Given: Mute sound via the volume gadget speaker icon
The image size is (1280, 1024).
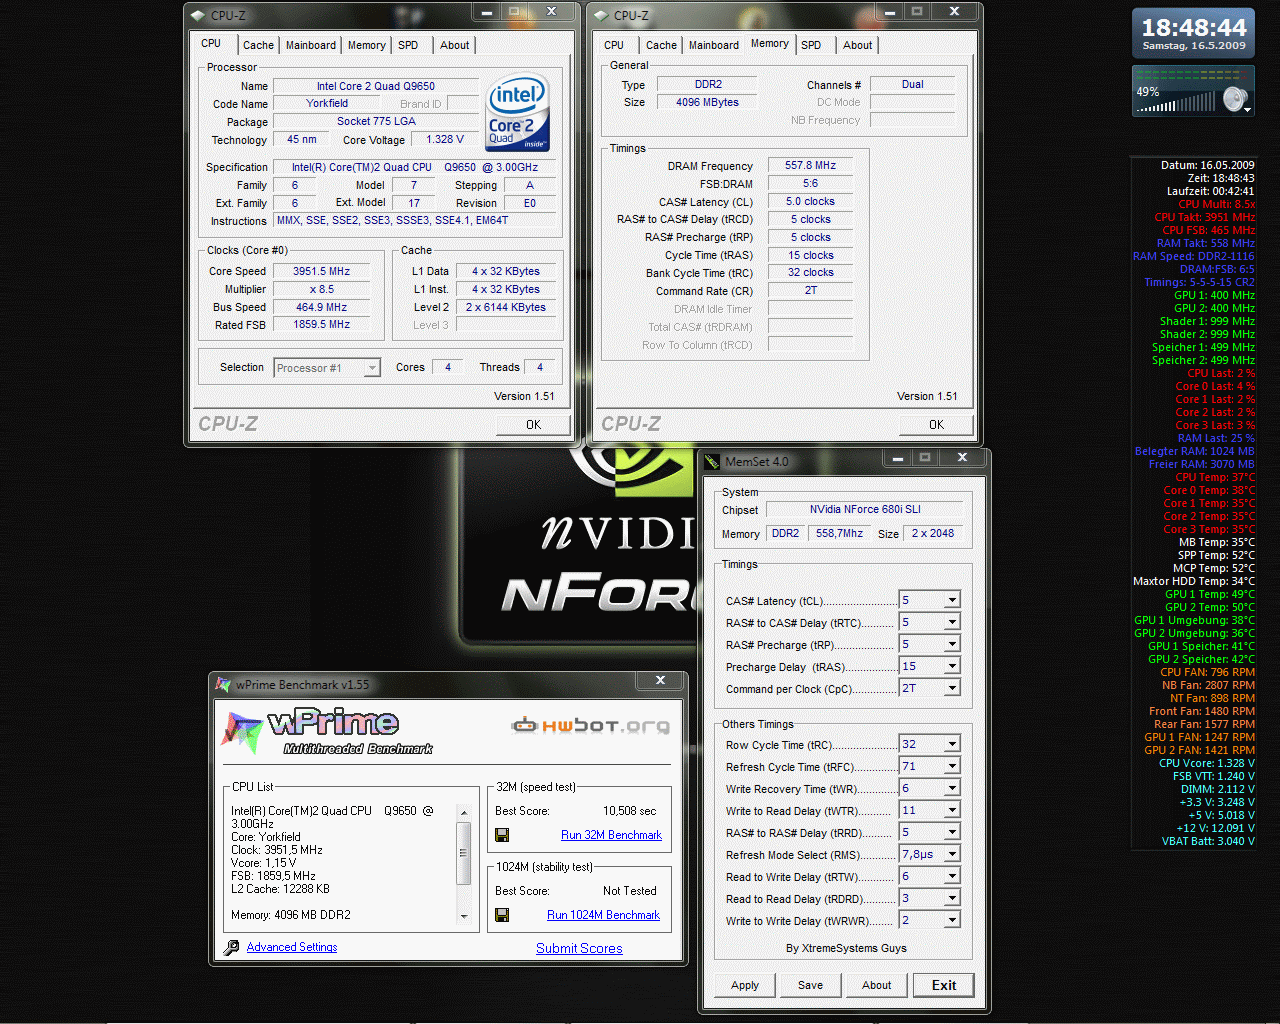Looking at the screenshot, I should (1236, 99).
